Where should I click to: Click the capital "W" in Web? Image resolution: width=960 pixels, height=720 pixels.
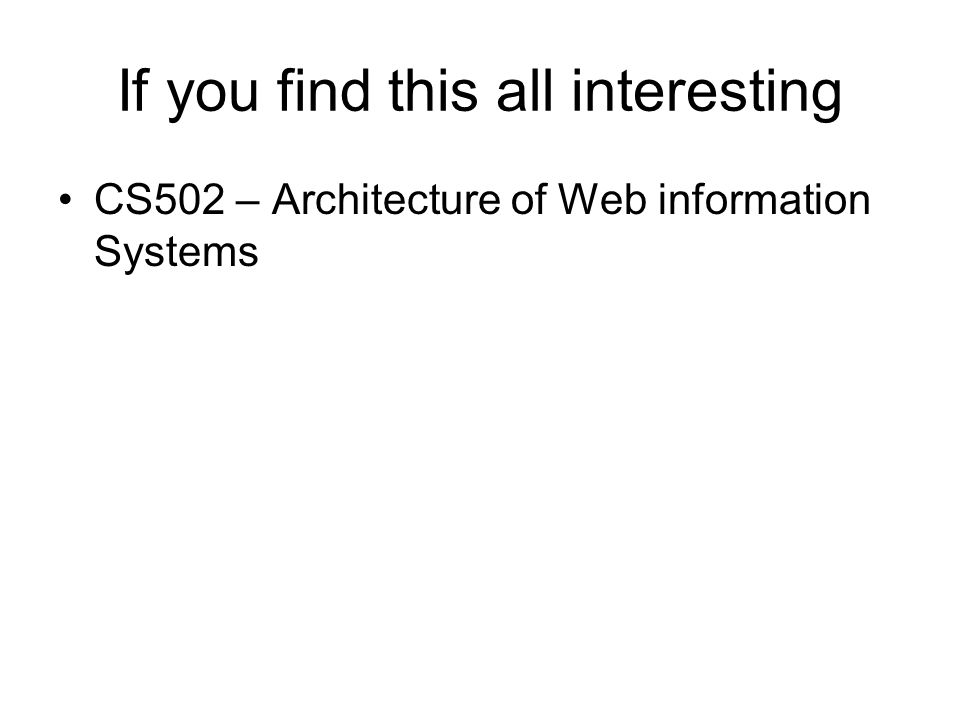581,200
